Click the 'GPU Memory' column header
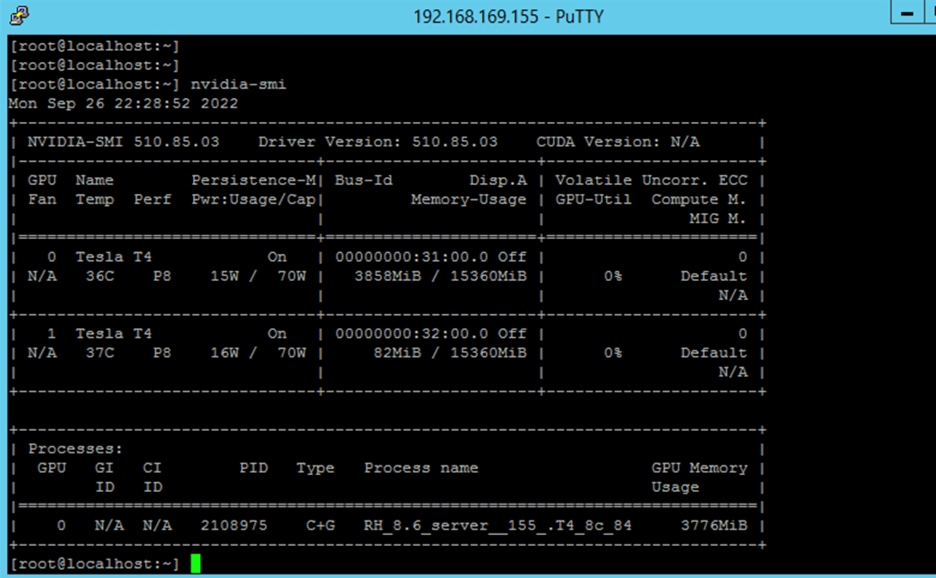 [699, 468]
